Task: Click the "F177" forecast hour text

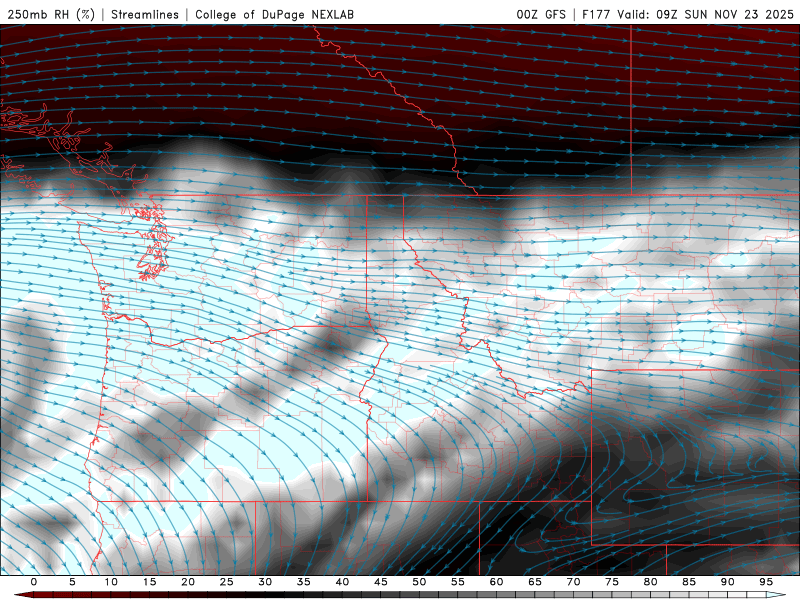Action: pyautogui.click(x=596, y=14)
